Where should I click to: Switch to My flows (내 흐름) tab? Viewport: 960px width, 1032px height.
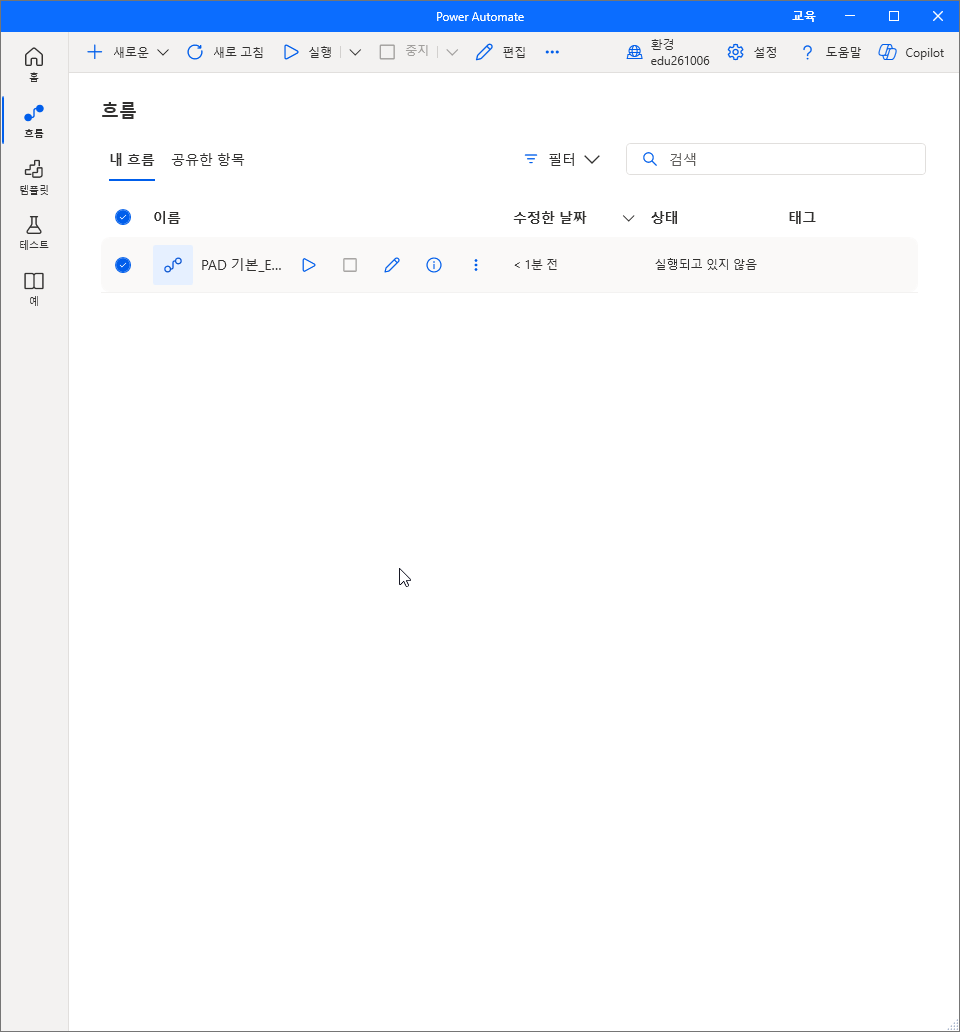[132, 160]
